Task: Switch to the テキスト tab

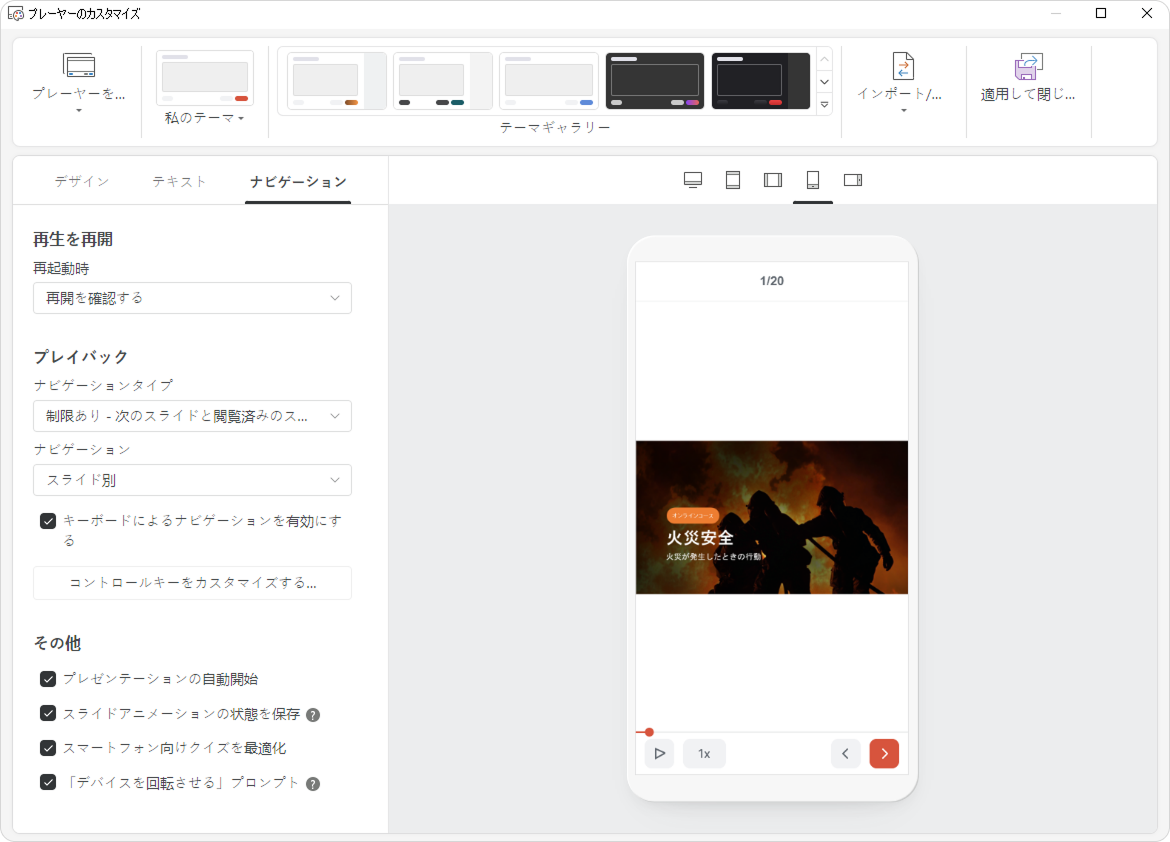Action: point(179,181)
